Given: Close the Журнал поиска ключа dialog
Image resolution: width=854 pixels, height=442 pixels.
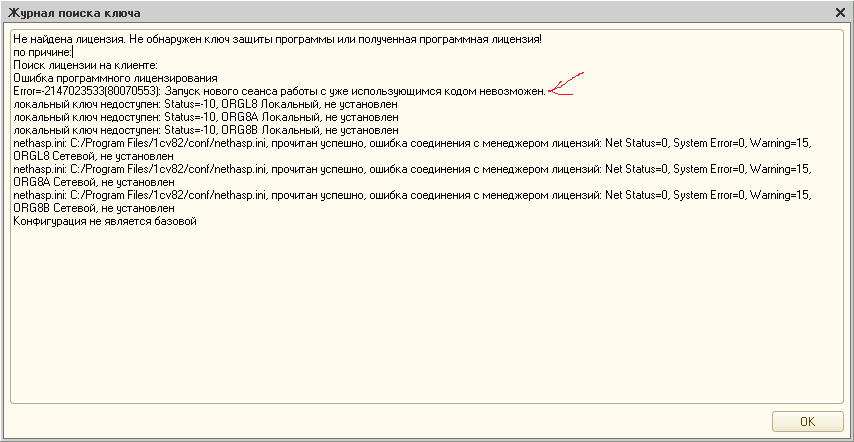Looking at the screenshot, I should click(x=840, y=13).
